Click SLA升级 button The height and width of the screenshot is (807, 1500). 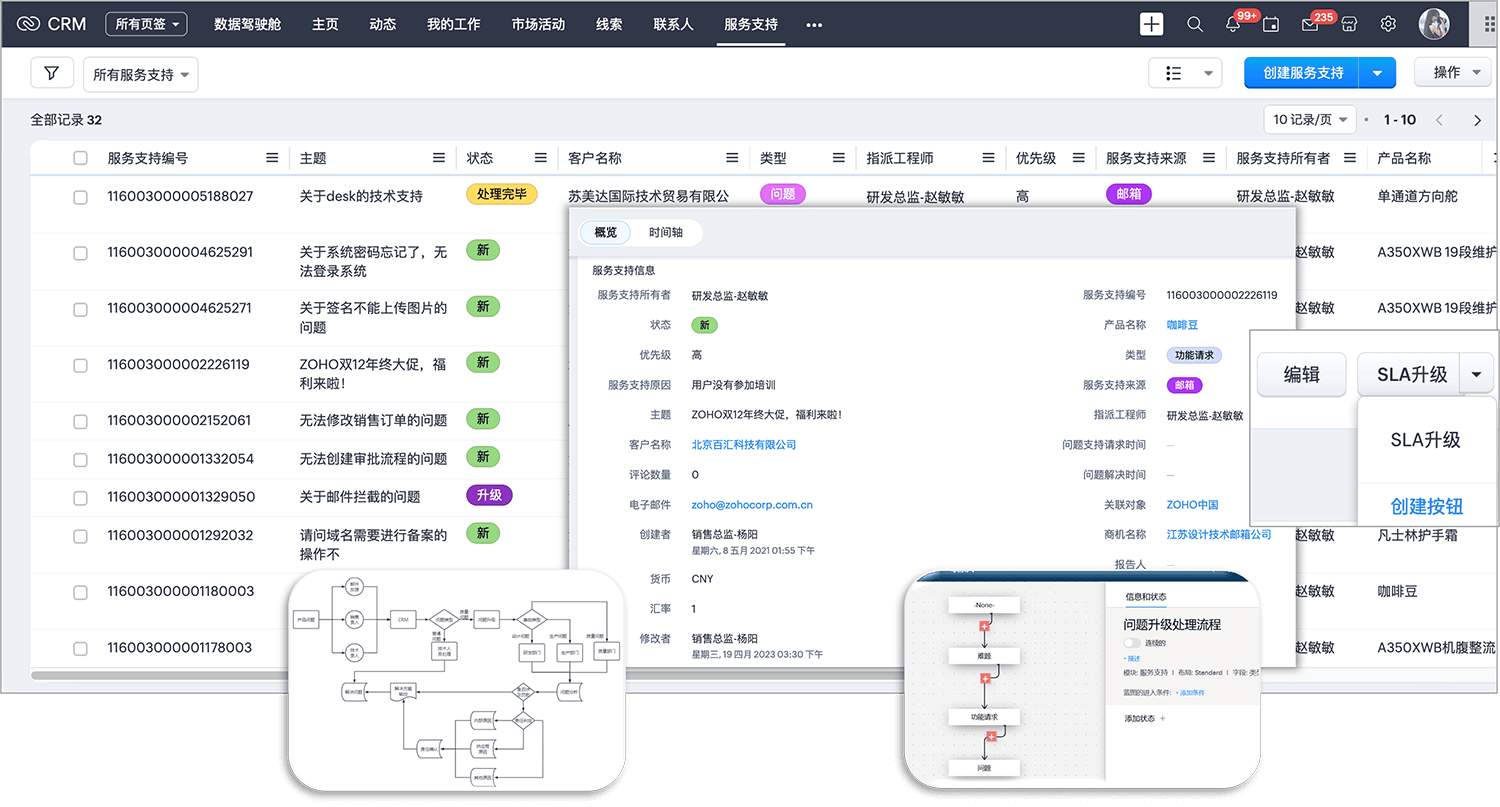tap(1409, 374)
